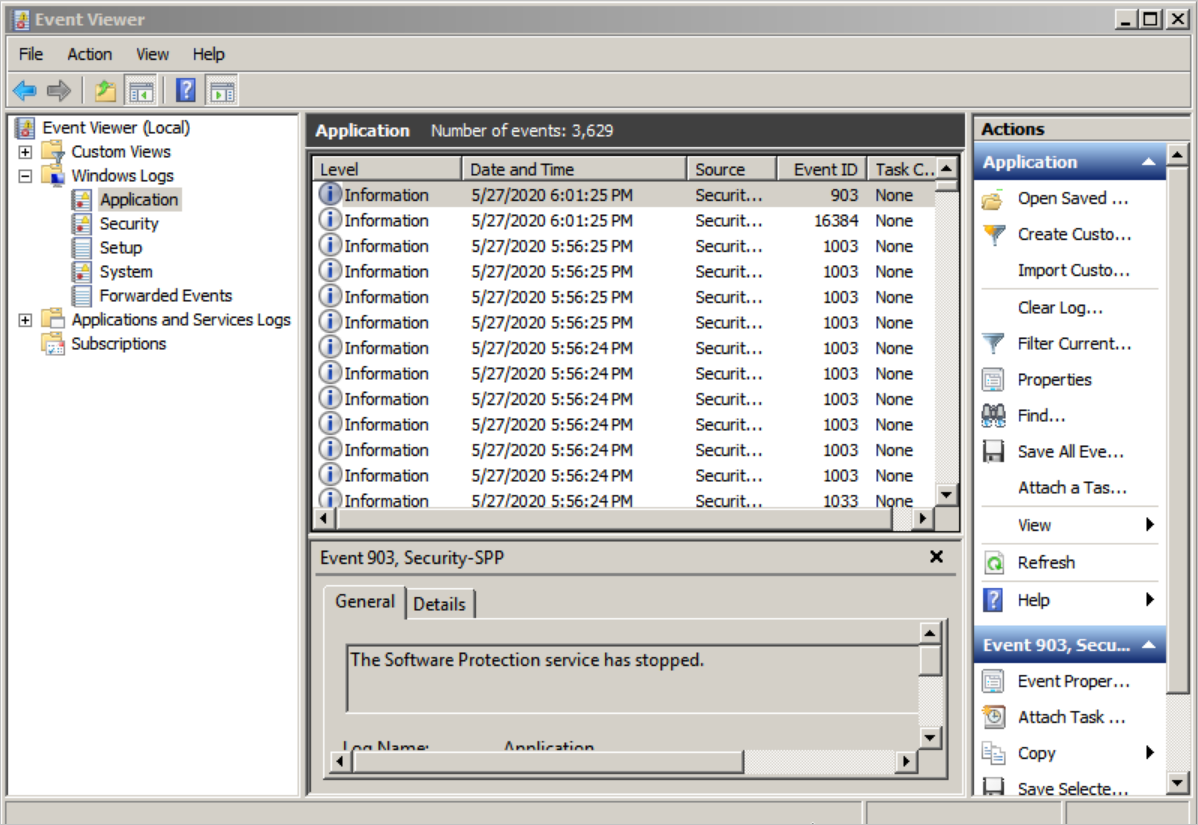Click the Refresh icon in Actions

(993, 563)
